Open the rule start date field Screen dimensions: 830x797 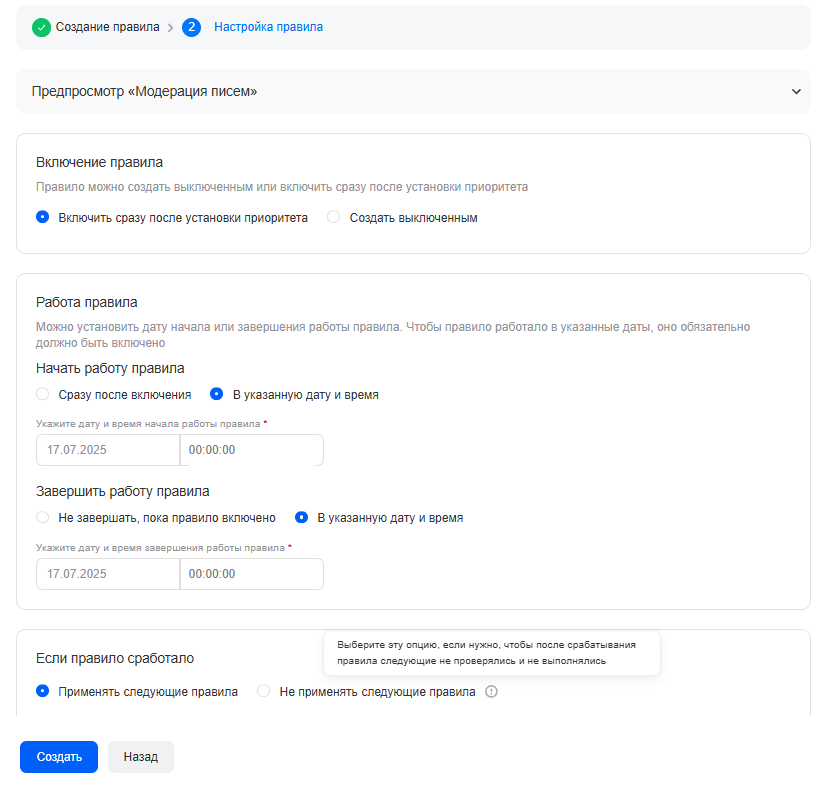coord(107,450)
